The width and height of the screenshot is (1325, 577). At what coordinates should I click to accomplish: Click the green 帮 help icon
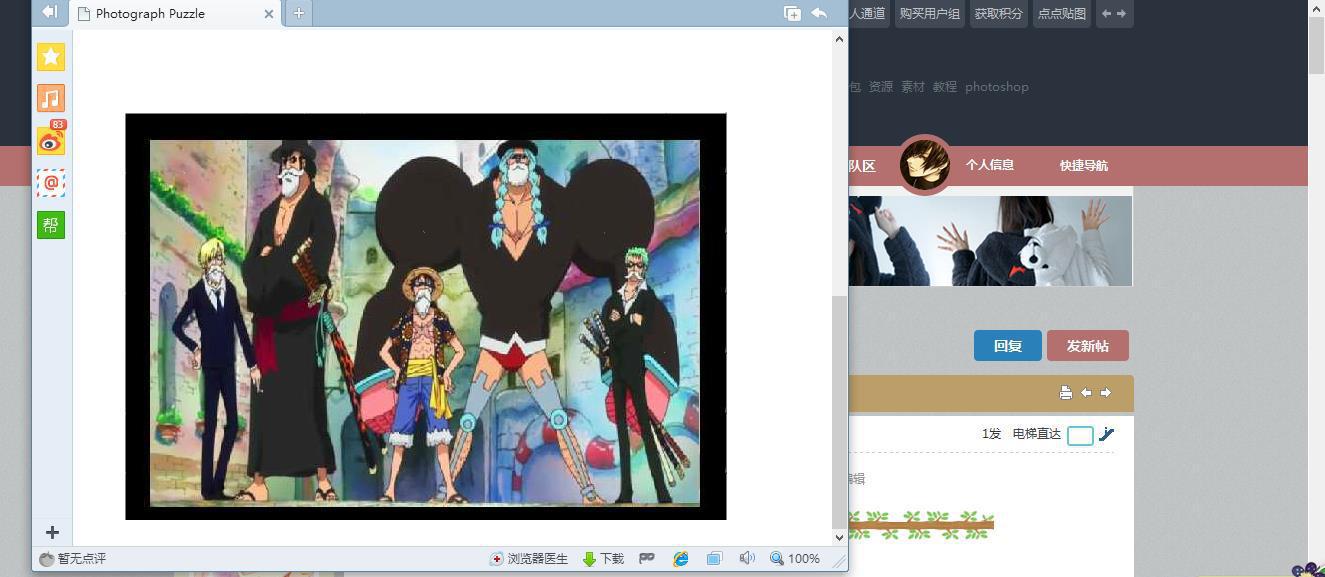click(51, 225)
